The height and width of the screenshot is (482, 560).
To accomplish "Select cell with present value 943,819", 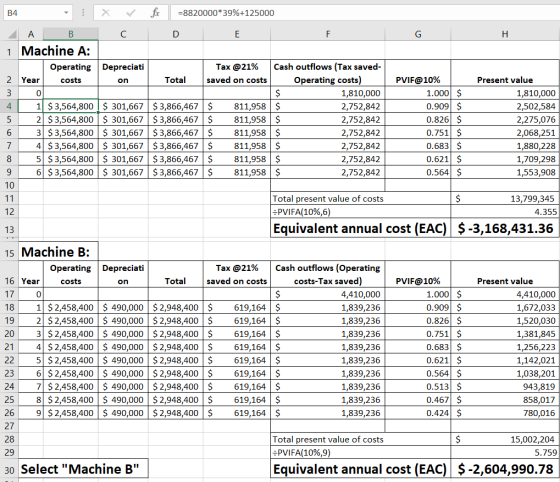I will pos(505,387).
